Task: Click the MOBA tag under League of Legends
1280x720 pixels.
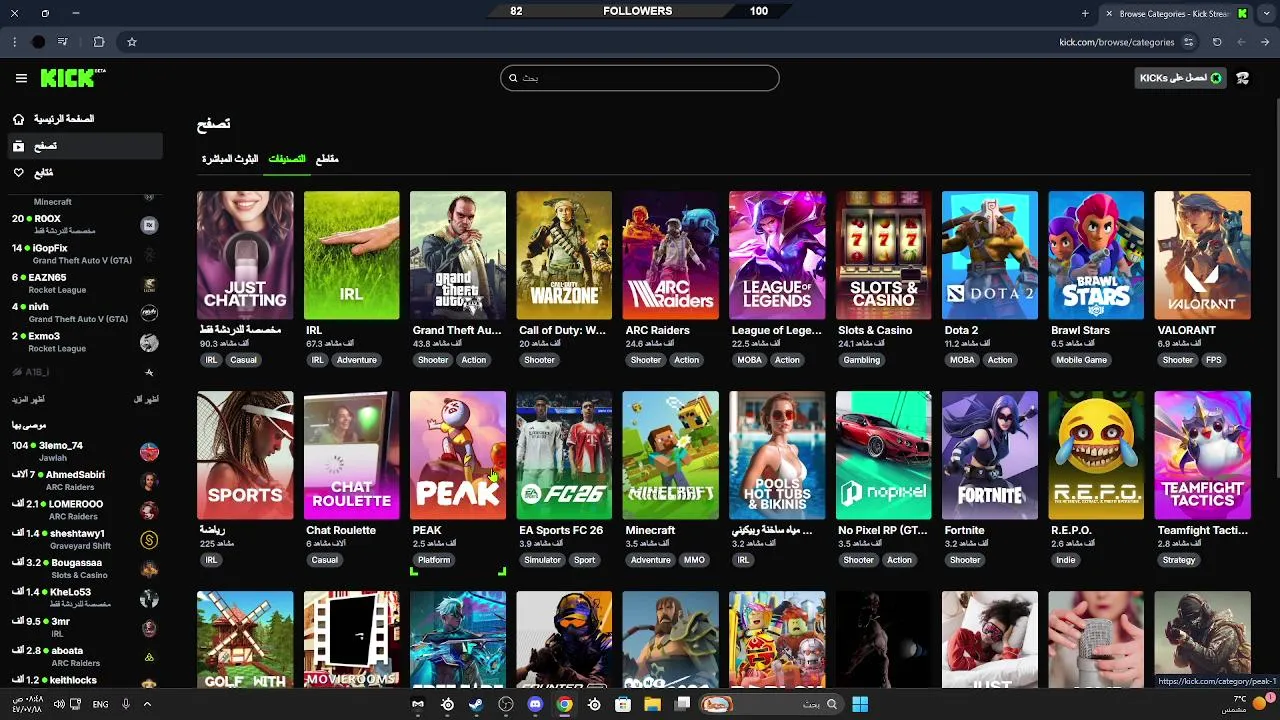Action: click(x=749, y=360)
